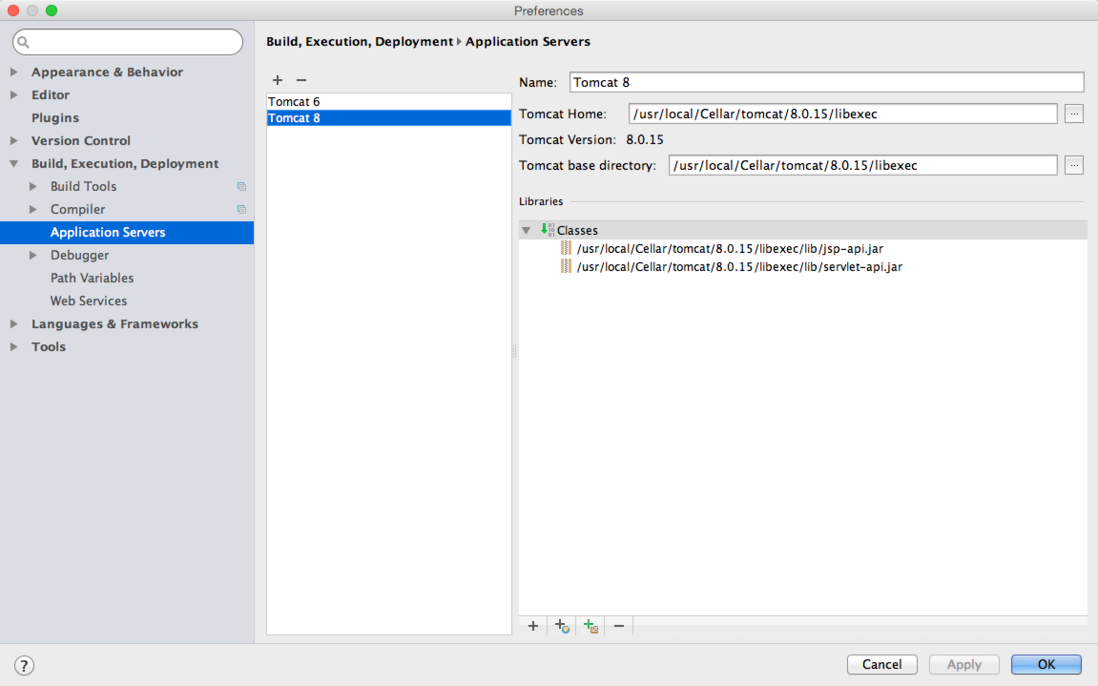This screenshot has height=686, width=1098.
Task: Click into the Tomcat Home path field
Action: click(x=843, y=113)
